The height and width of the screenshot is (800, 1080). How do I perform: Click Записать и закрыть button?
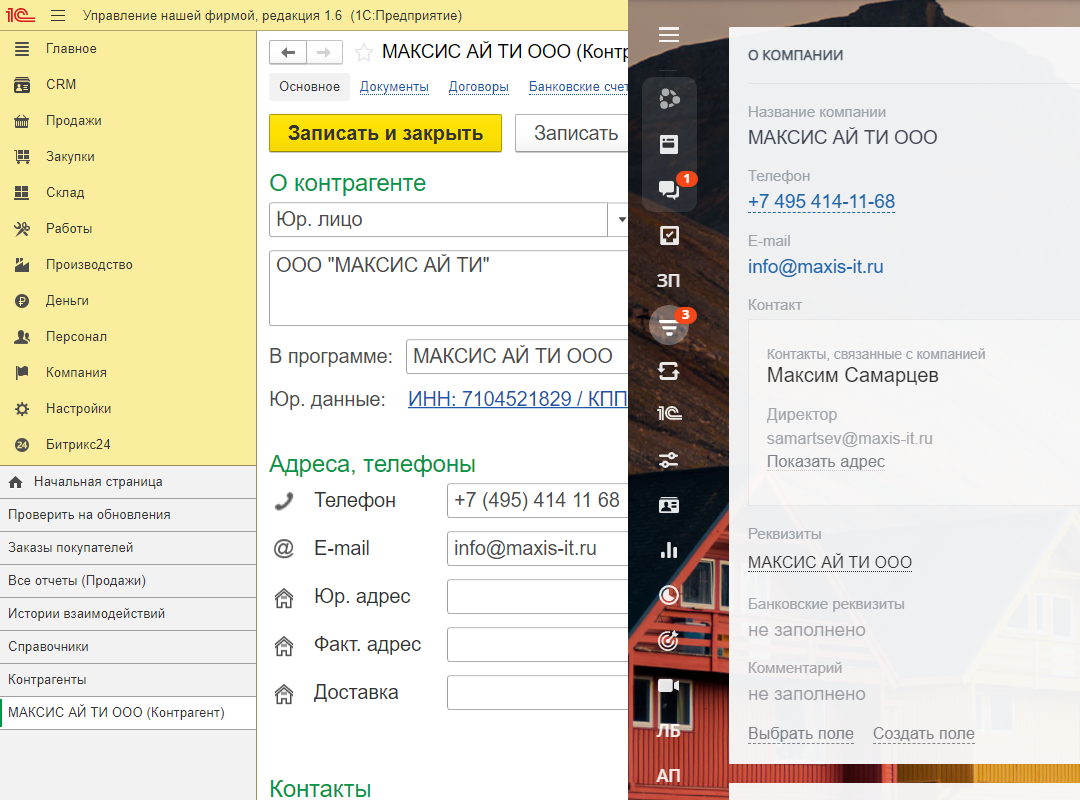385,133
